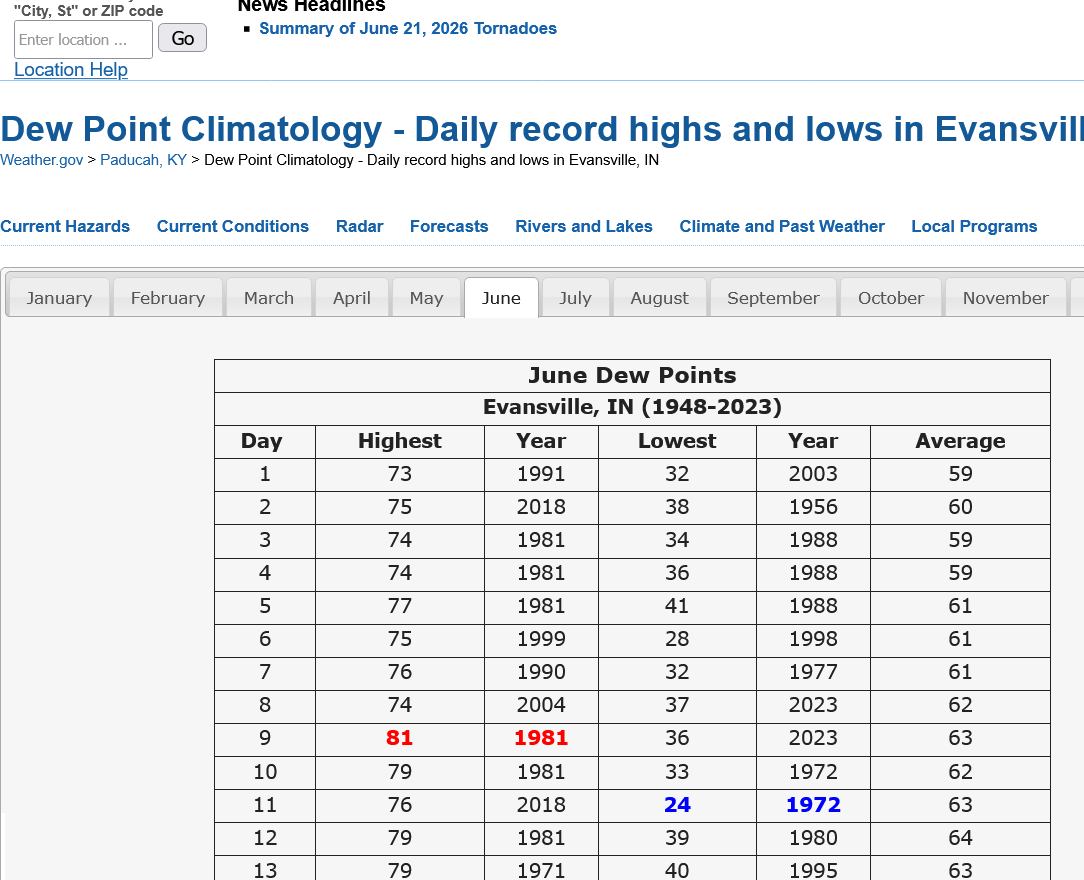Select the June tab
Viewport: 1084px width, 880px height.
(x=501, y=298)
